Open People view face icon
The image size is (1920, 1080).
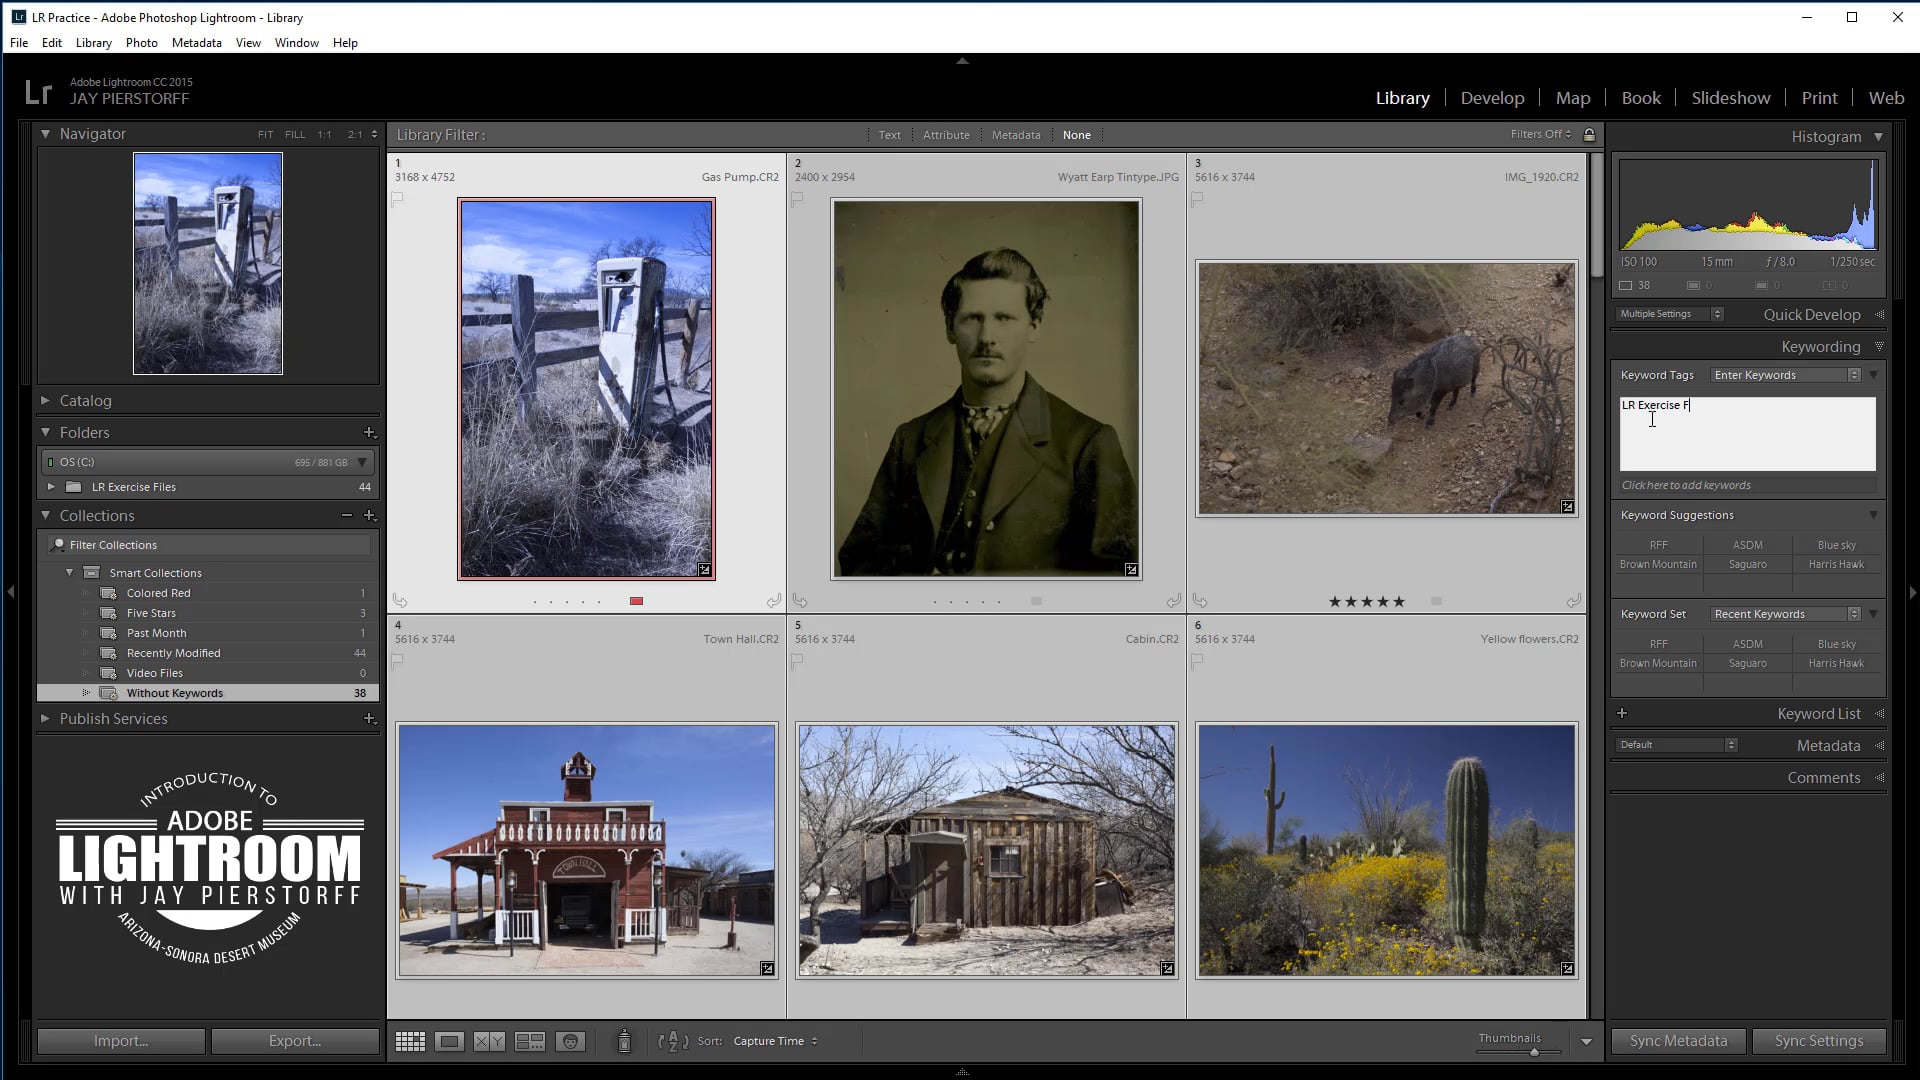tap(570, 1041)
